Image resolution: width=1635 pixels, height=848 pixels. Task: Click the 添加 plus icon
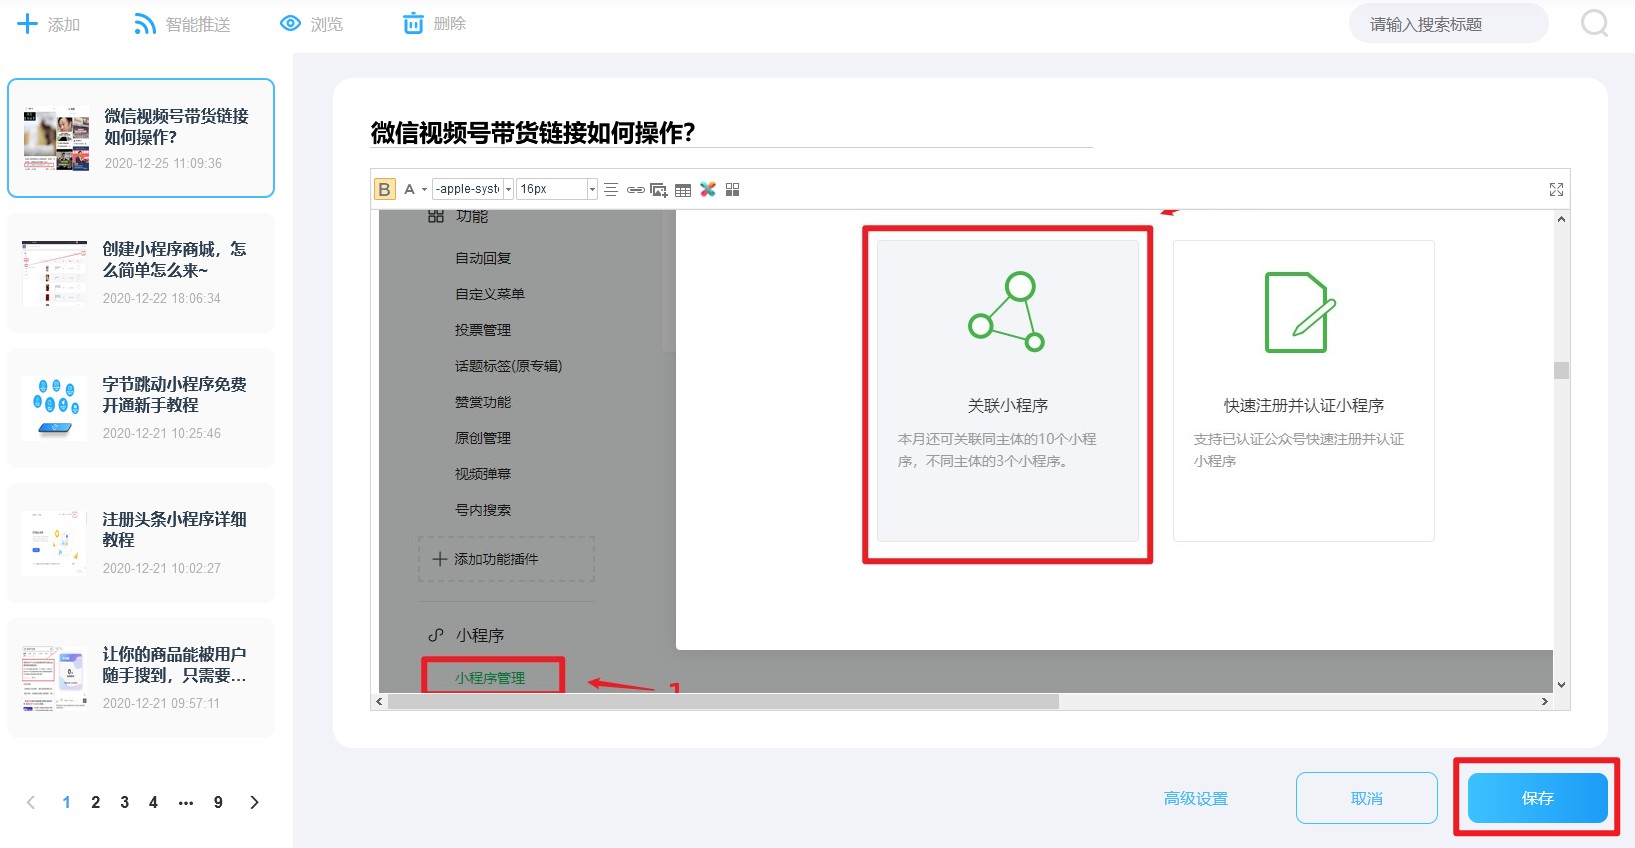pos(27,24)
